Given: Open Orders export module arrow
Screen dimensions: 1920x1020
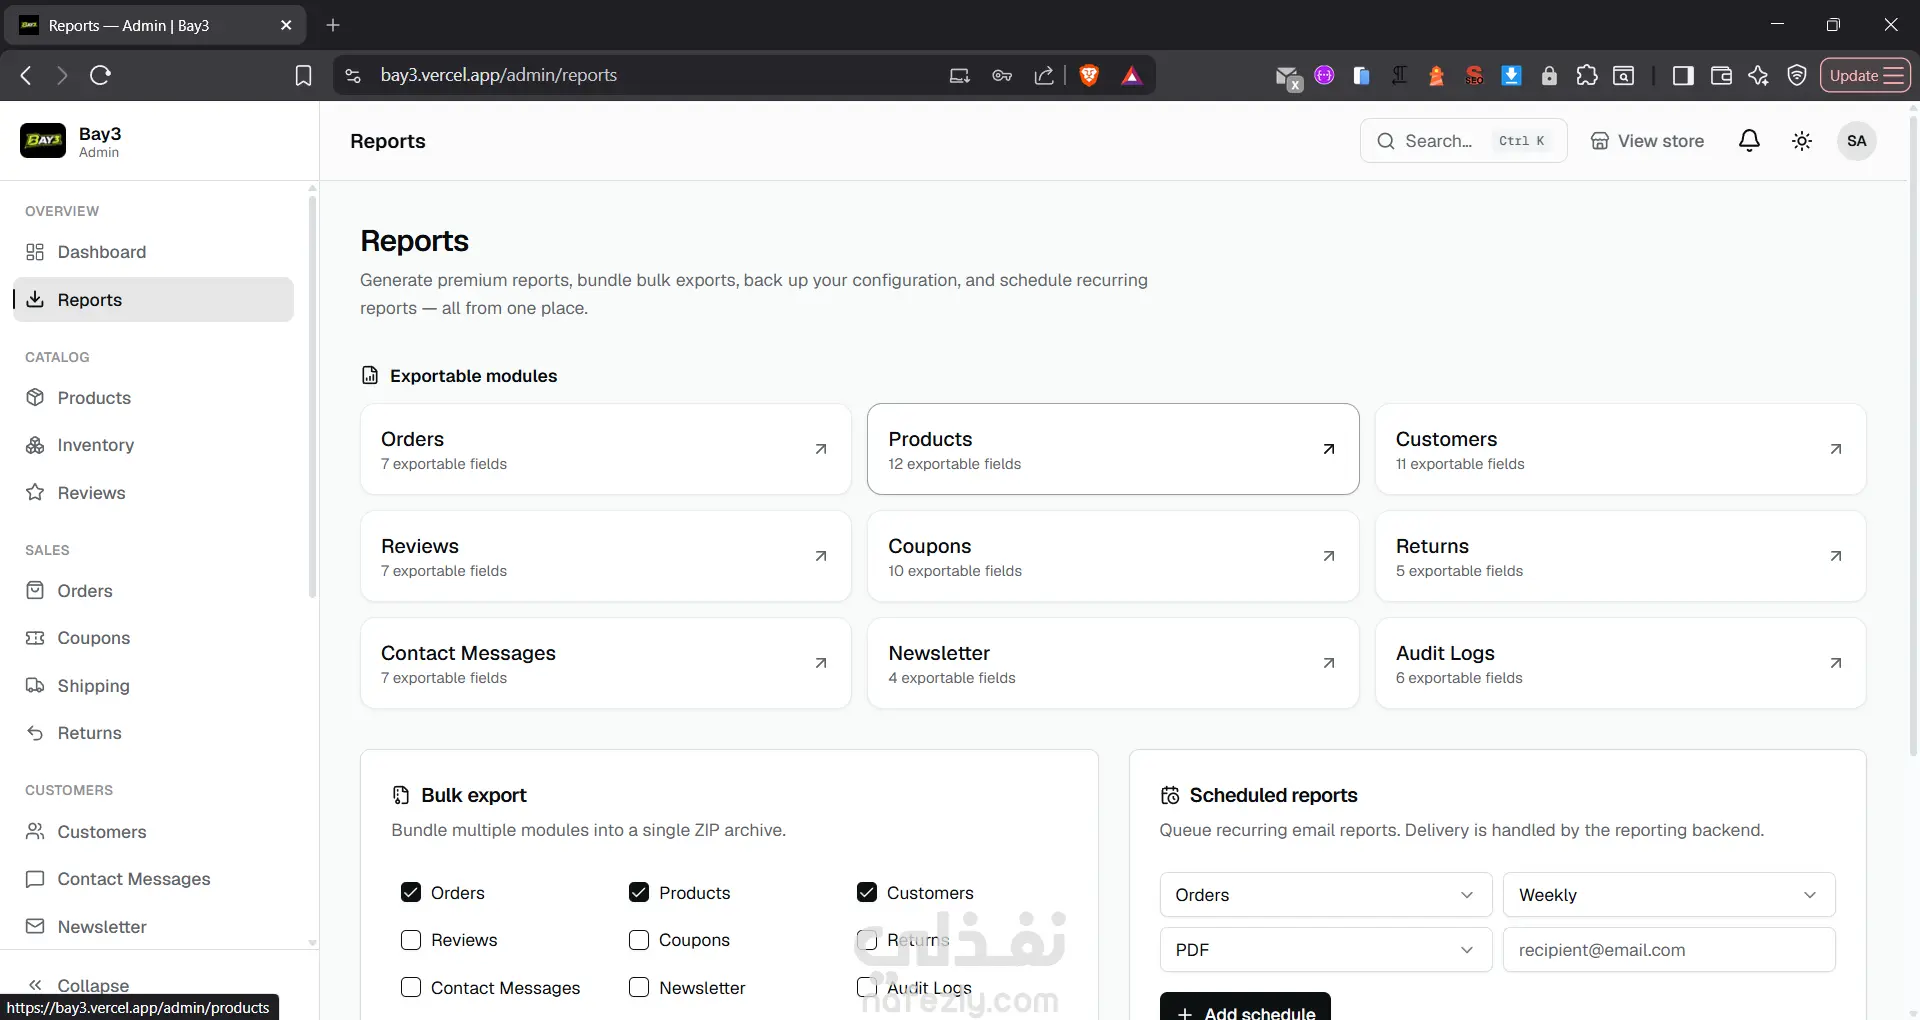Looking at the screenshot, I should 821,449.
